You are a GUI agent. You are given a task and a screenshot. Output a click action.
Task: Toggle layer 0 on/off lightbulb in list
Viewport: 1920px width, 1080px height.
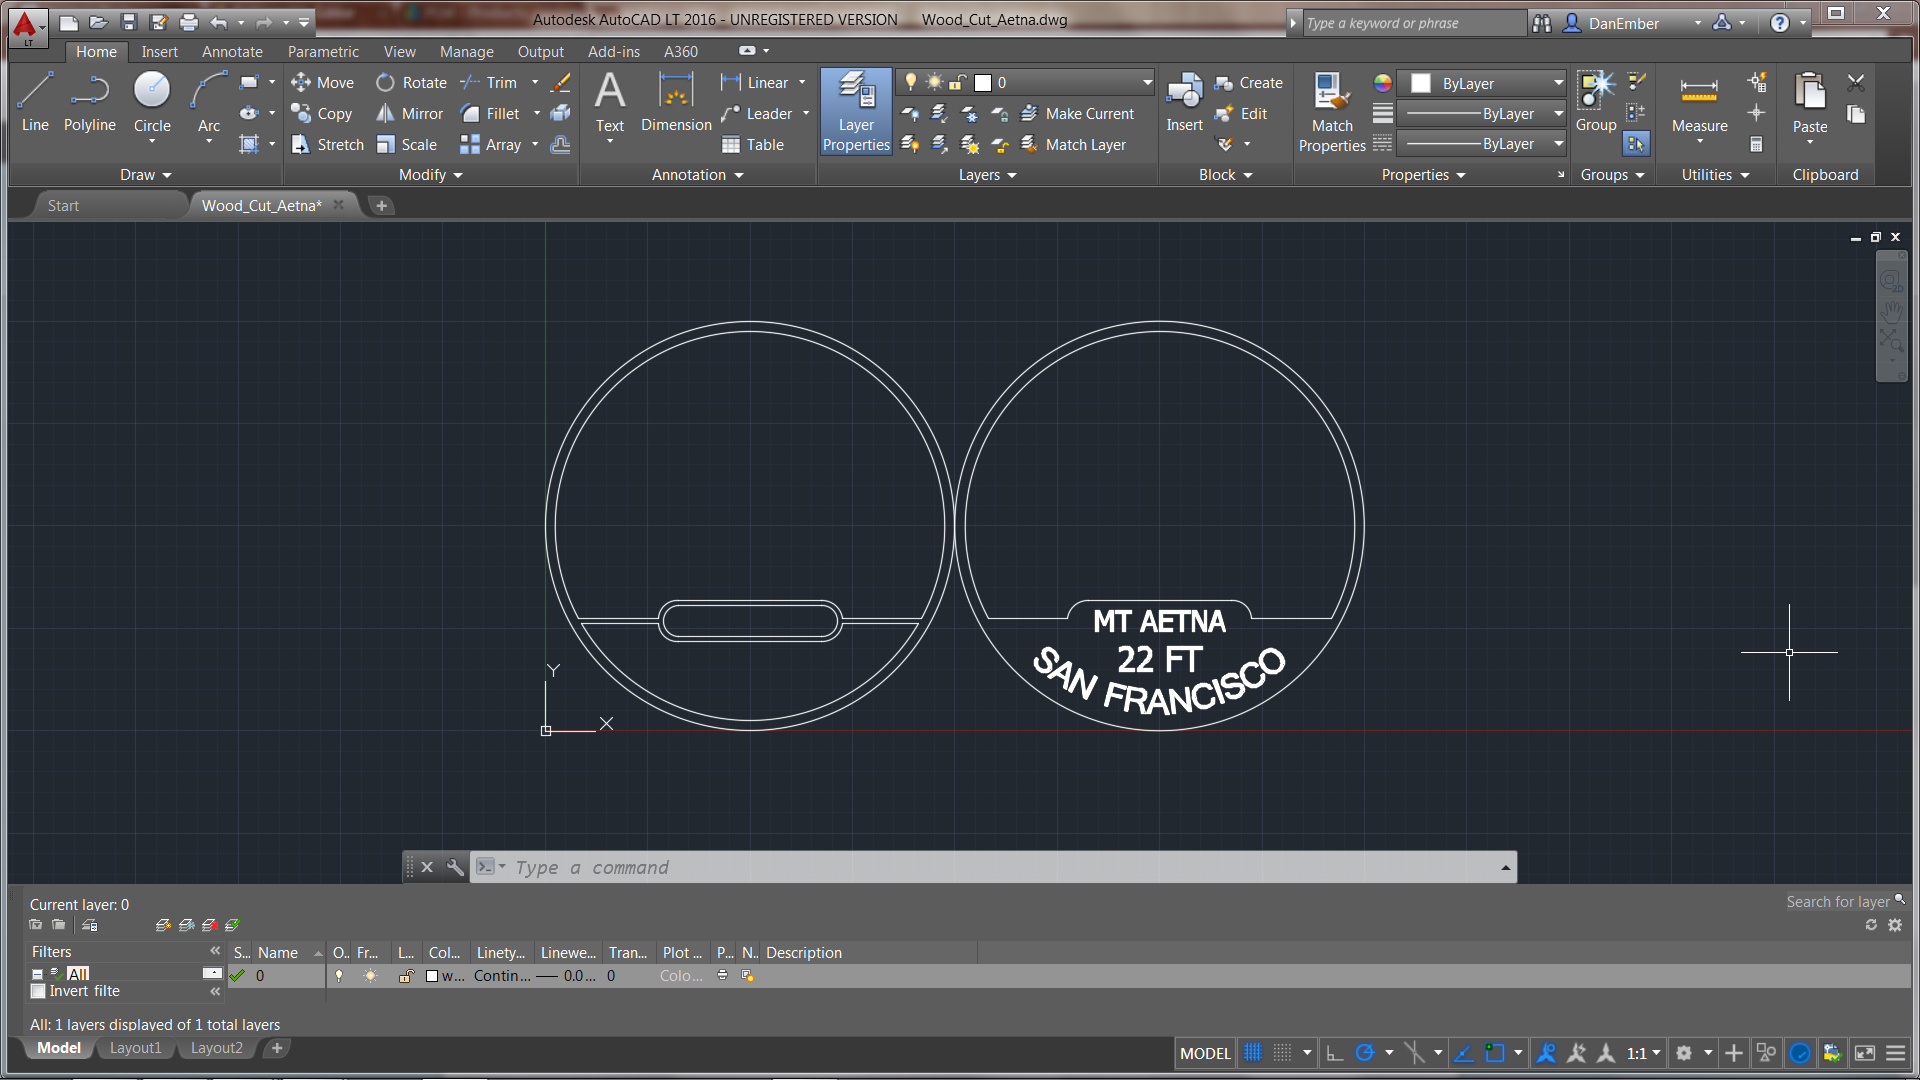pyautogui.click(x=339, y=976)
